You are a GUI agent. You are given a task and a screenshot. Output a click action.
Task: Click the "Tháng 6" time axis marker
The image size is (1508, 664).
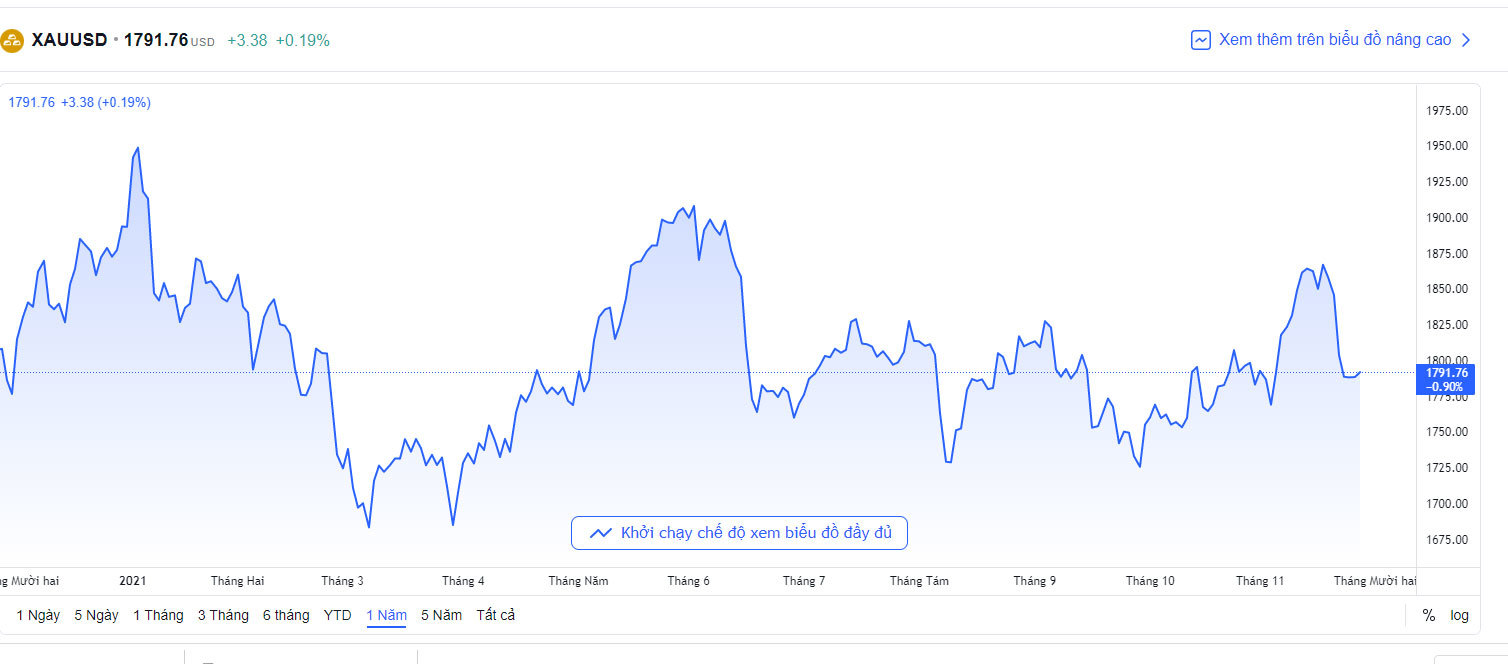[x=689, y=581]
